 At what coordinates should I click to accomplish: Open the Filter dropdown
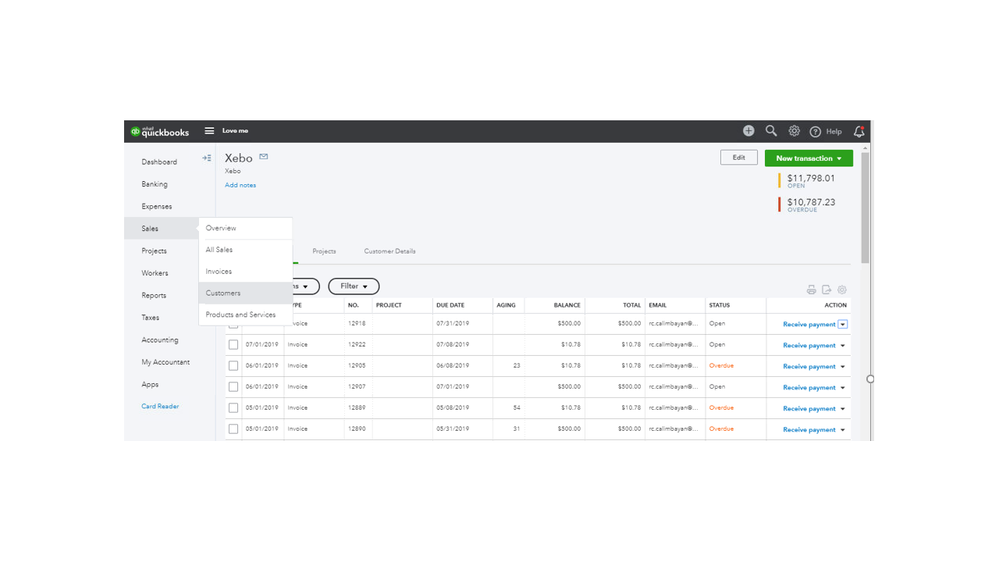tap(353, 287)
